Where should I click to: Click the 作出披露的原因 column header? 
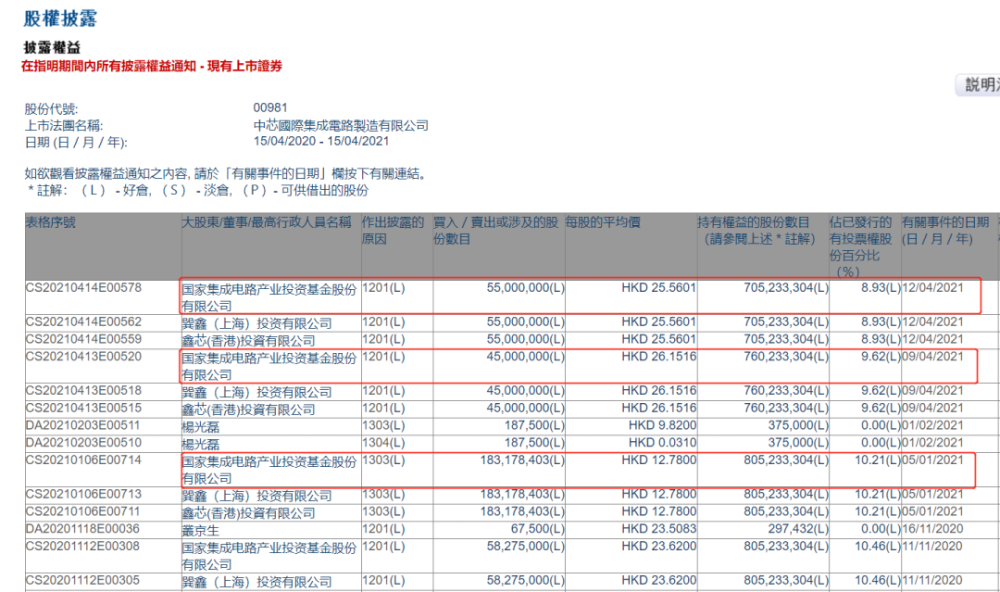point(393,230)
